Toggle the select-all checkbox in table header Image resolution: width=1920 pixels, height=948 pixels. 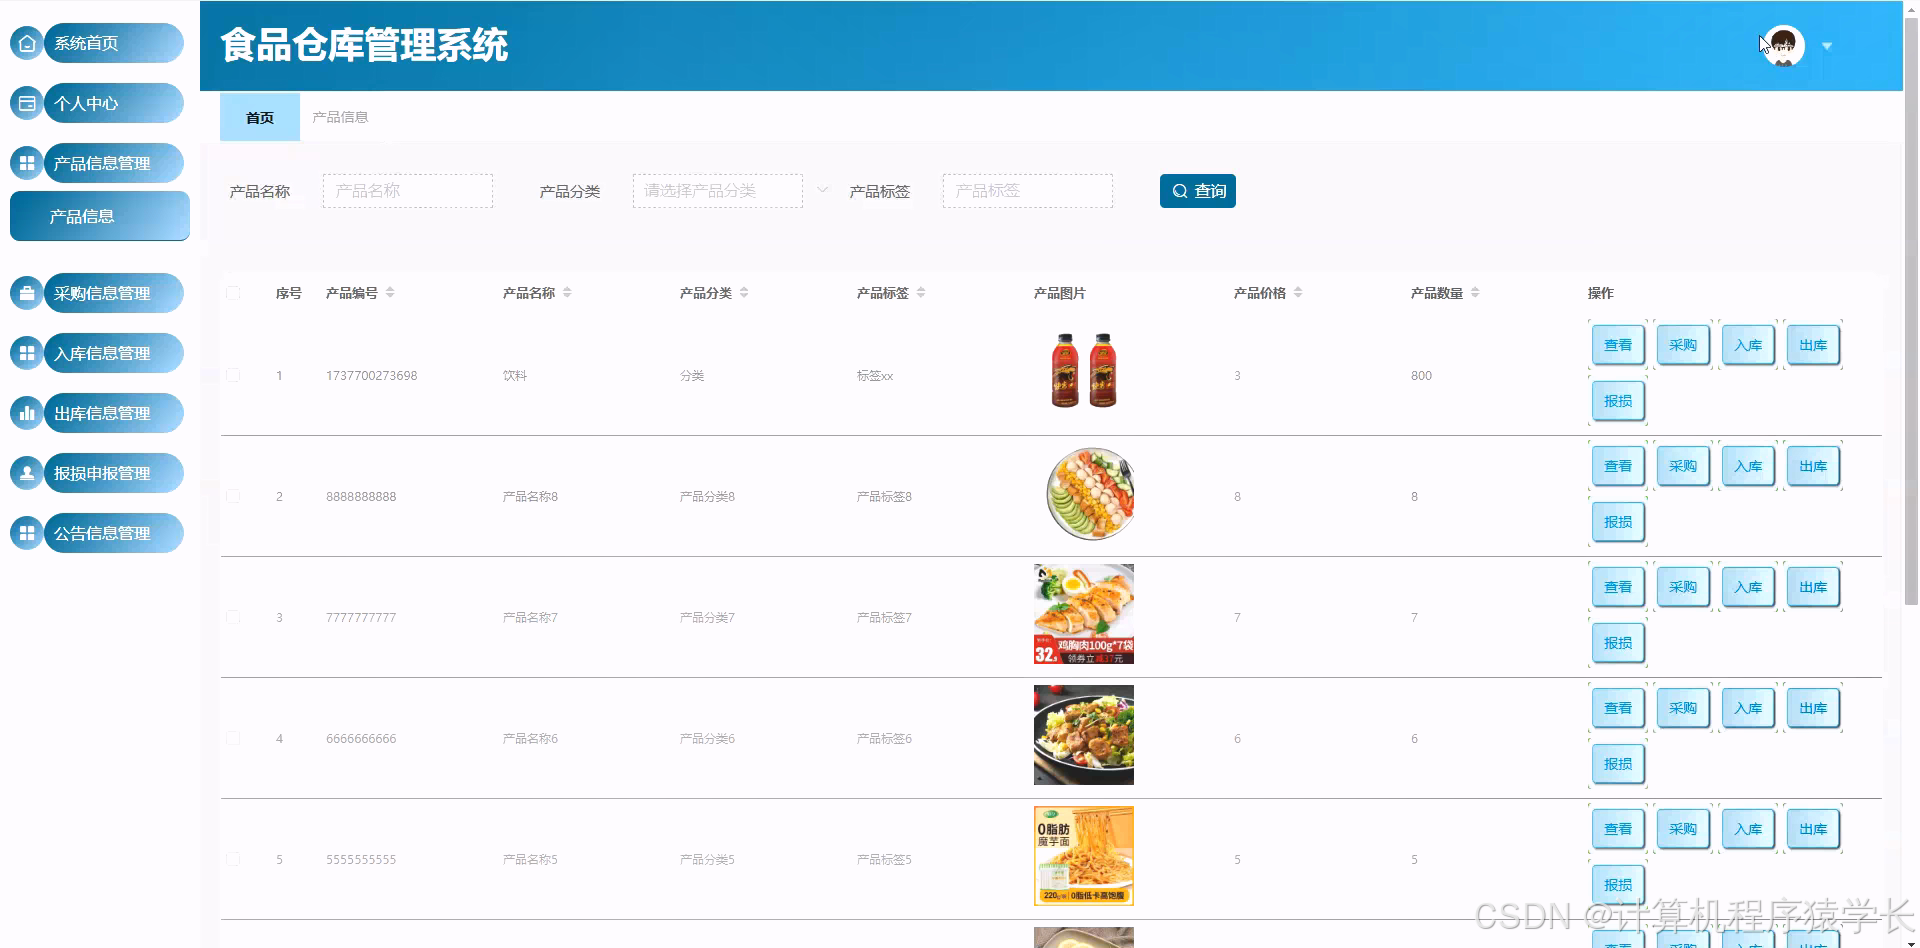point(233,293)
